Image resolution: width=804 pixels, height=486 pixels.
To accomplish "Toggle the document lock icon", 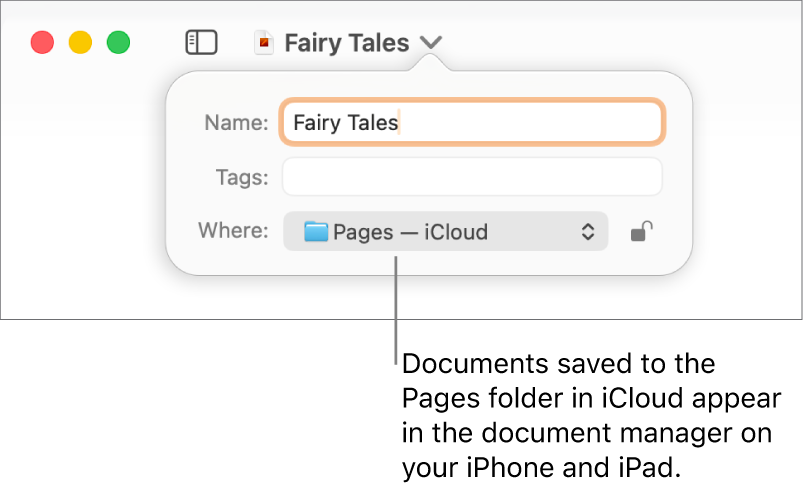I will click(641, 231).
